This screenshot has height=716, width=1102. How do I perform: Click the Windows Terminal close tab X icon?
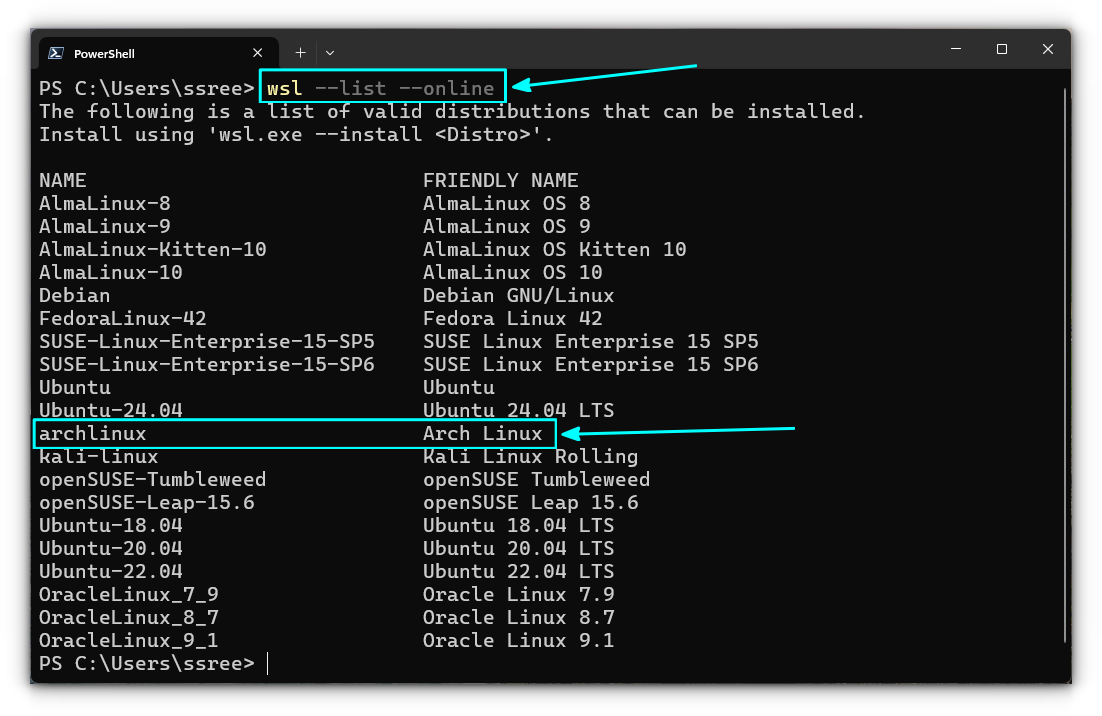pos(258,52)
